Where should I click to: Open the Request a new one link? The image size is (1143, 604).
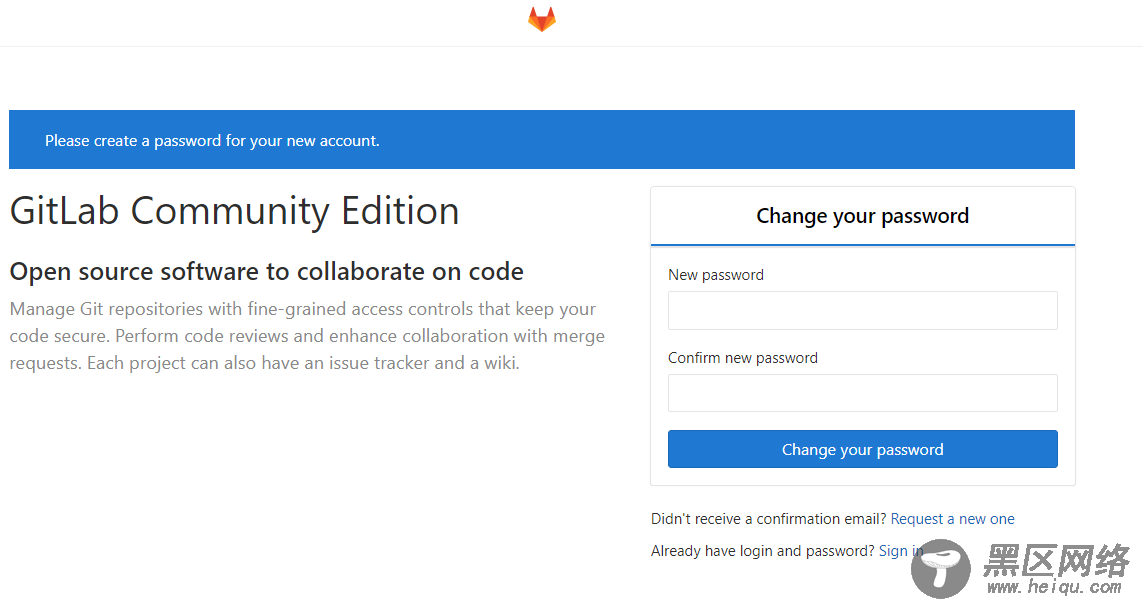pyautogui.click(x=952, y=519)
